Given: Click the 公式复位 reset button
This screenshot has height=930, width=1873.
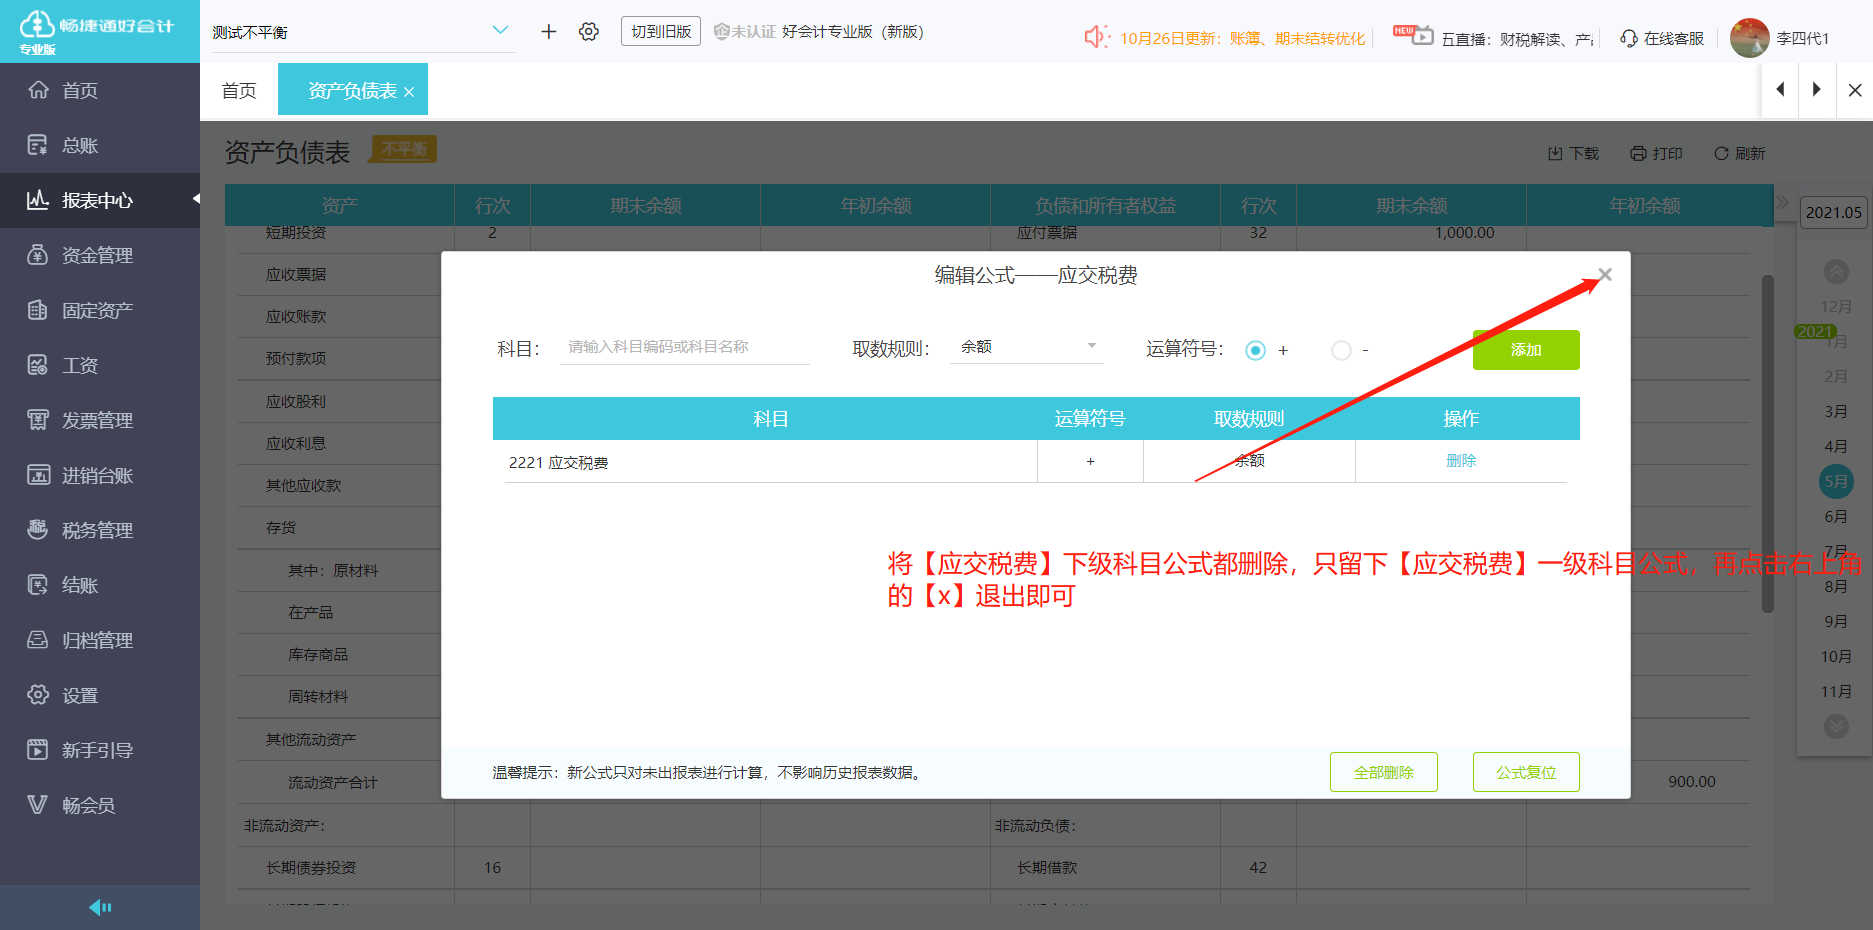Looking at the screenshot, I should pos(1526,771).
